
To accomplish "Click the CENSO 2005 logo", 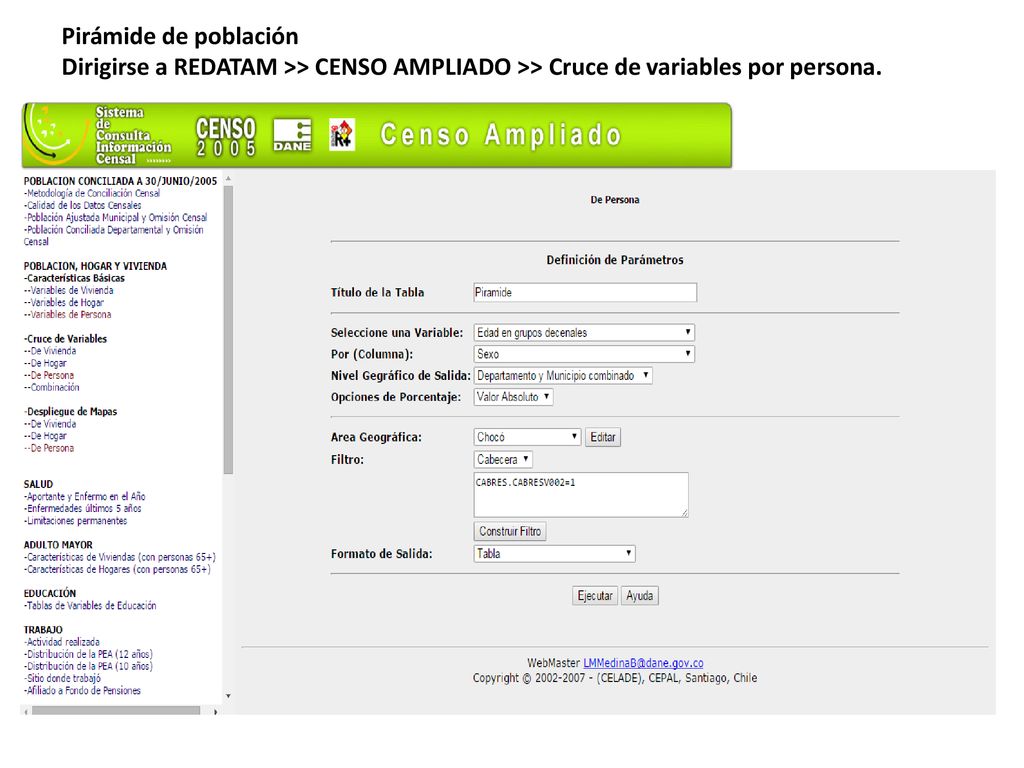I will 226,137.
